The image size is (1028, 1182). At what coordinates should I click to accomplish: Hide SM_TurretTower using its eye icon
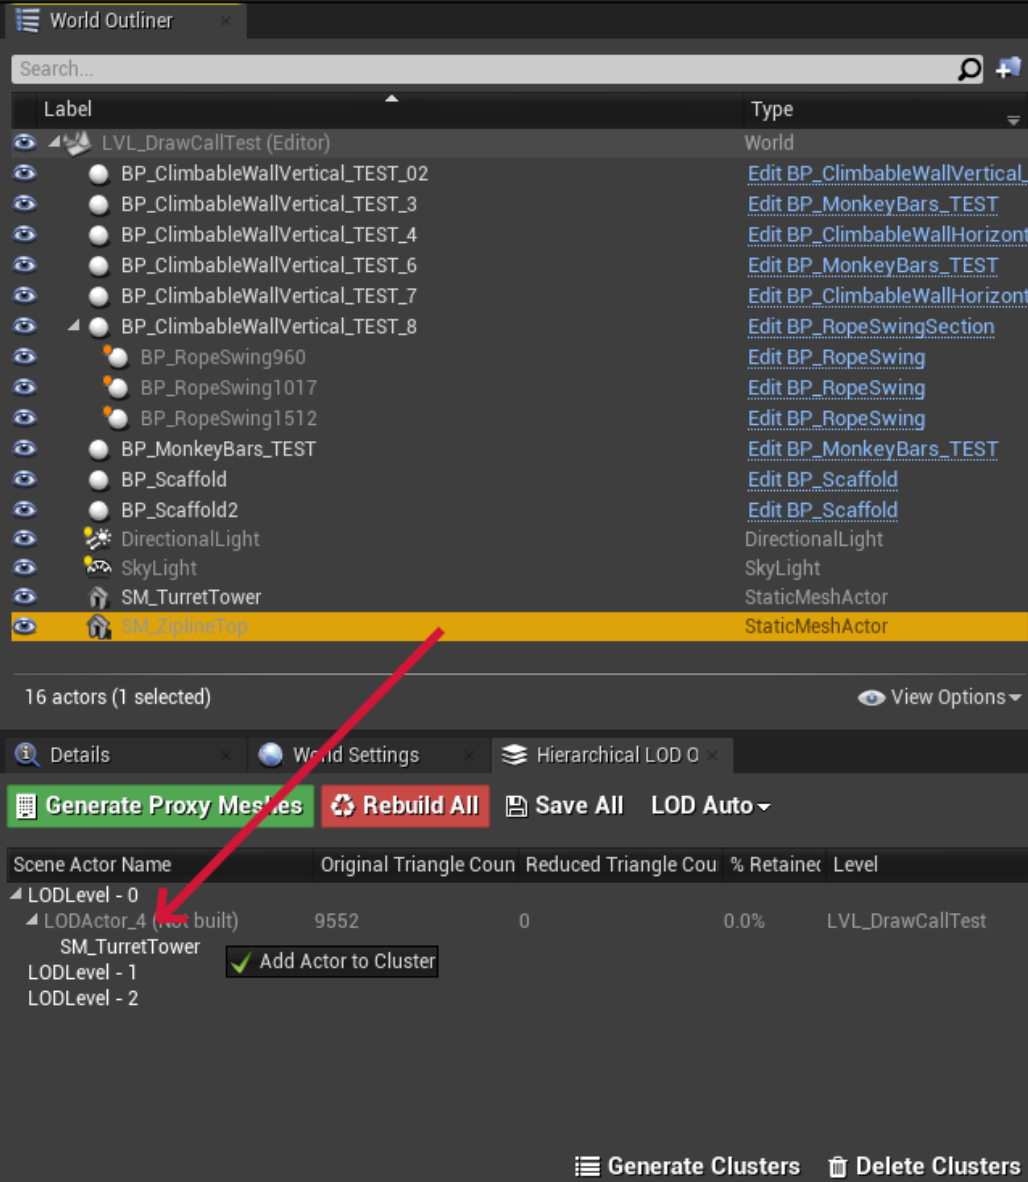click(22, 597)
